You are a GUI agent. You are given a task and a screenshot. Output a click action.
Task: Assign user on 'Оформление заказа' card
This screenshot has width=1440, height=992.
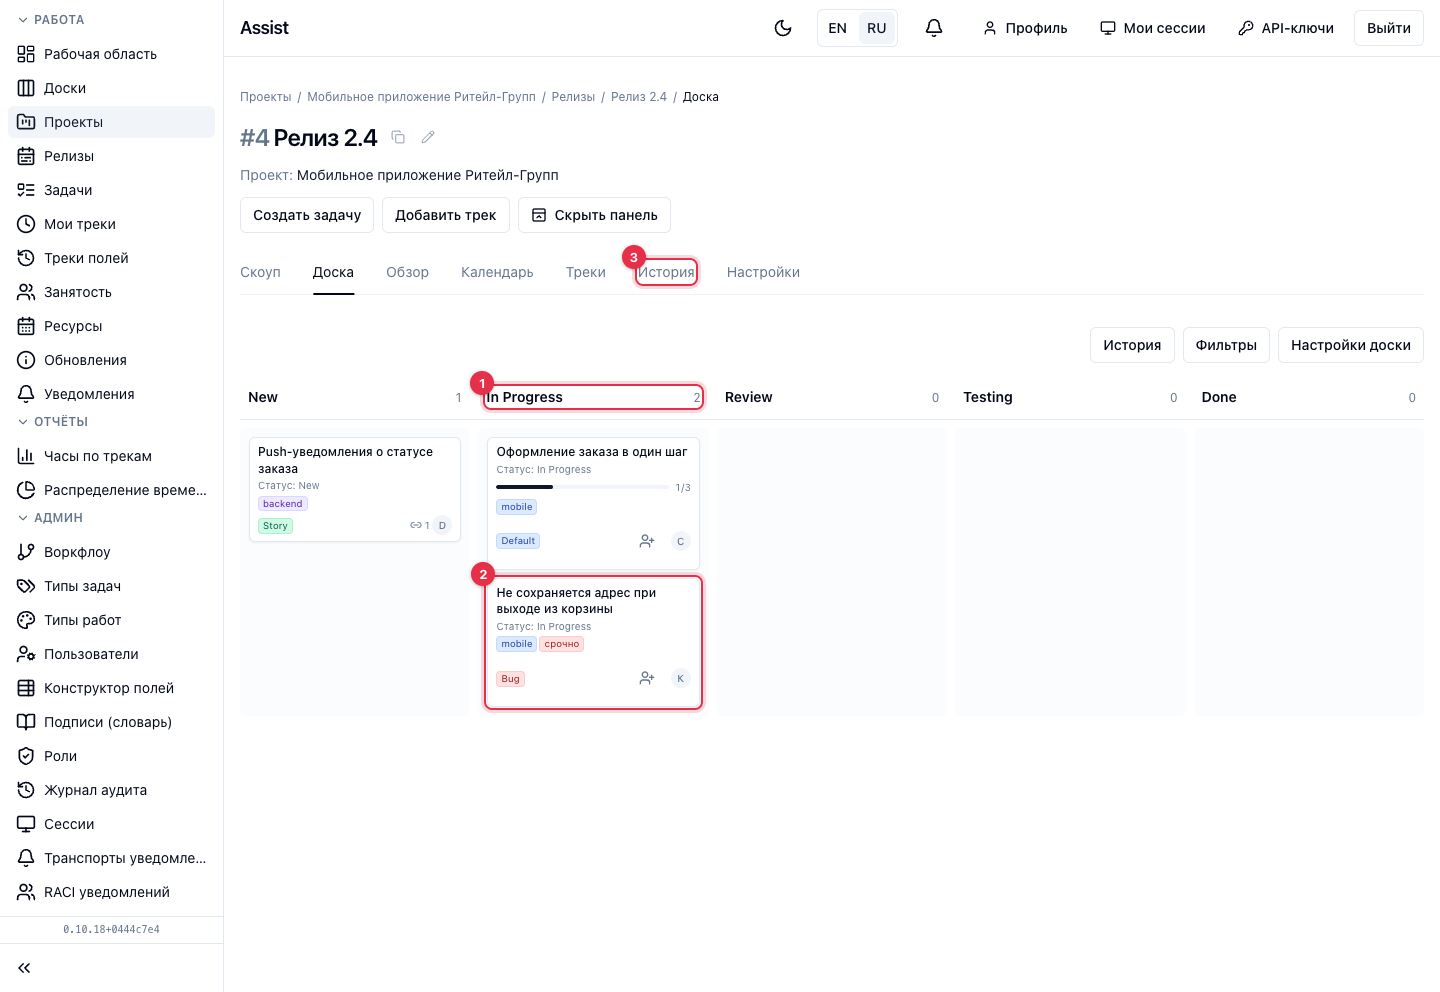[647, 541]
